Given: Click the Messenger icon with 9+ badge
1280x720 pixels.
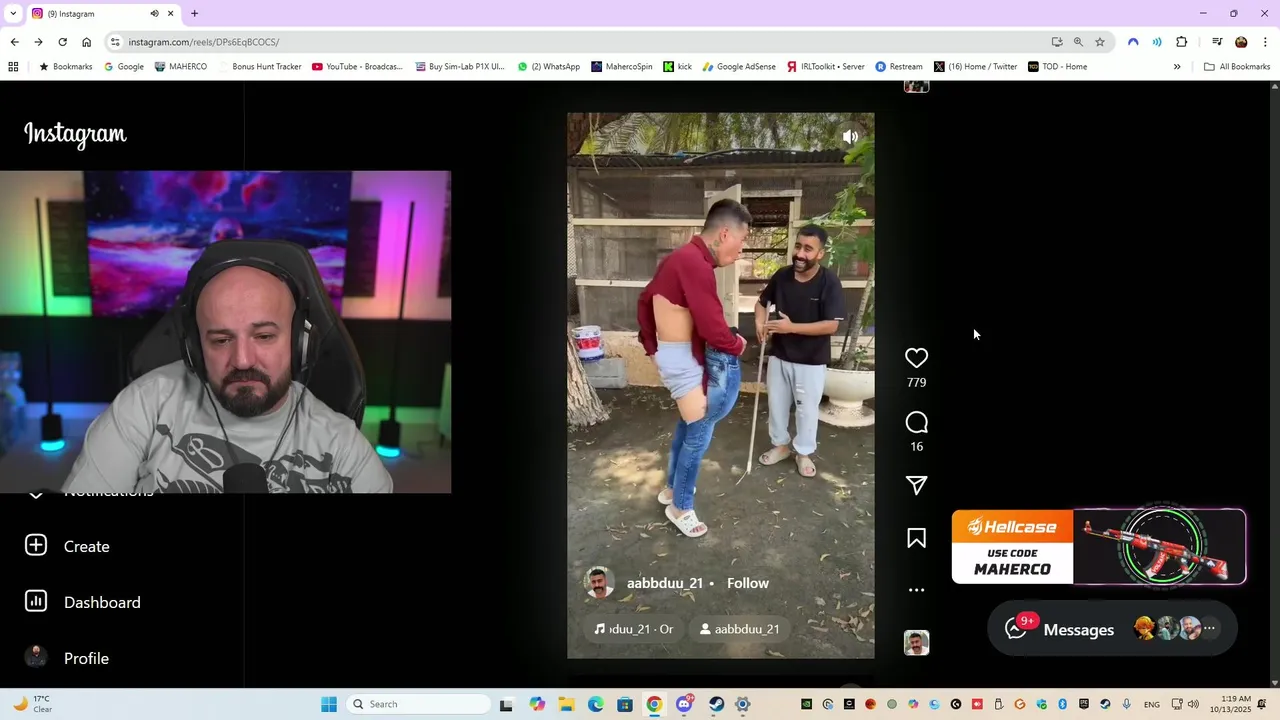Looking at the screenshot, I should pyautogui.click(x=1017, y=628).
